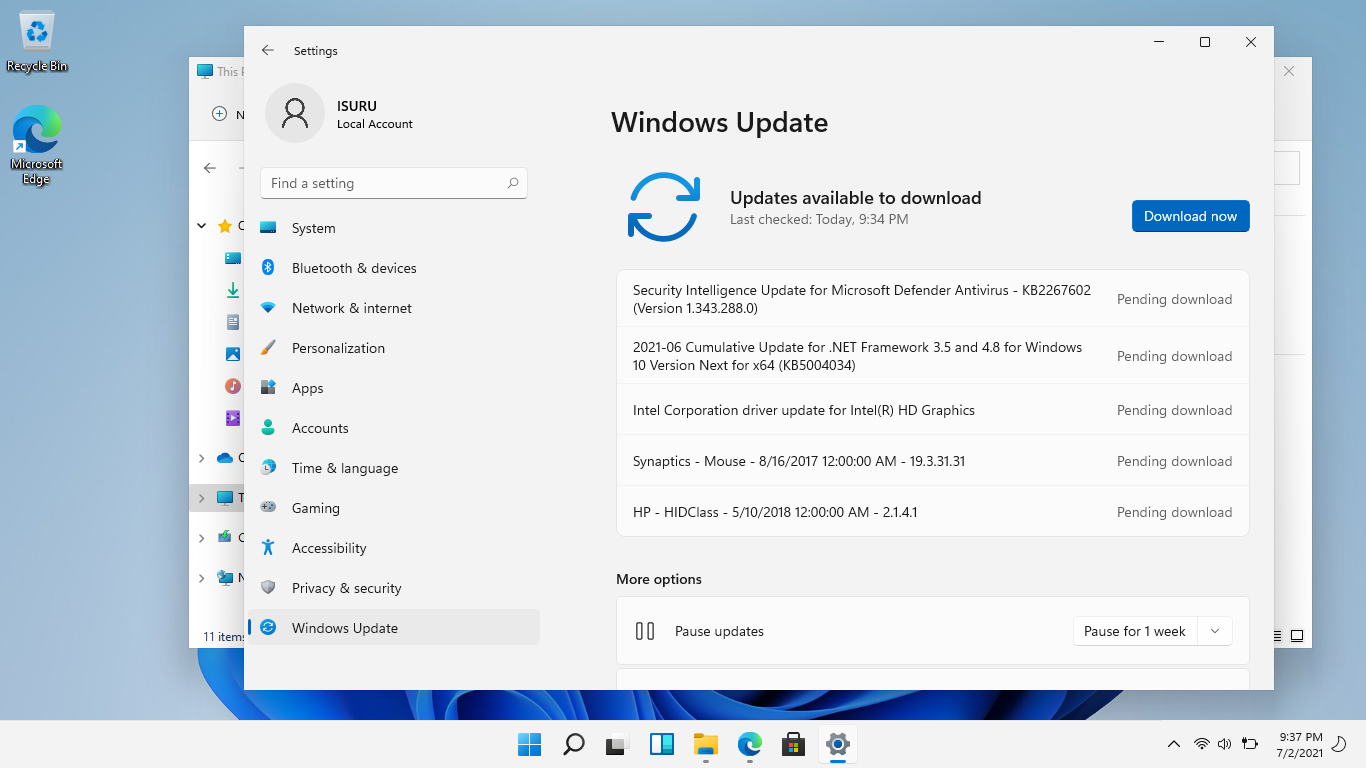Screen dimensions: 1366x768
Task: Go to Network & internet settings
Action: point(393,308)
